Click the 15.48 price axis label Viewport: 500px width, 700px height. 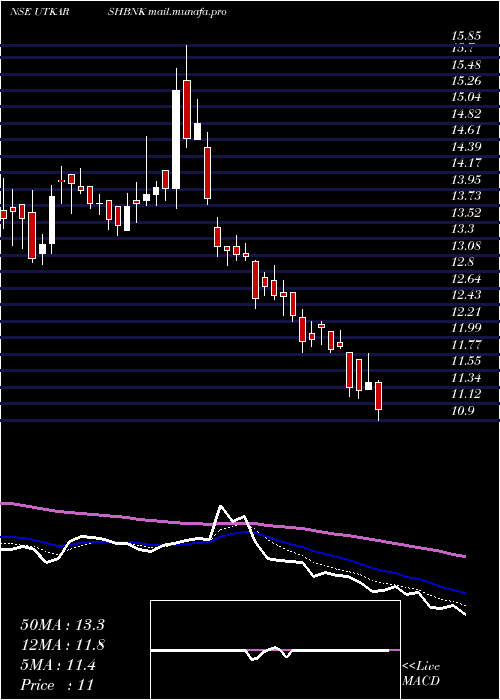click(x=466, y=65)
